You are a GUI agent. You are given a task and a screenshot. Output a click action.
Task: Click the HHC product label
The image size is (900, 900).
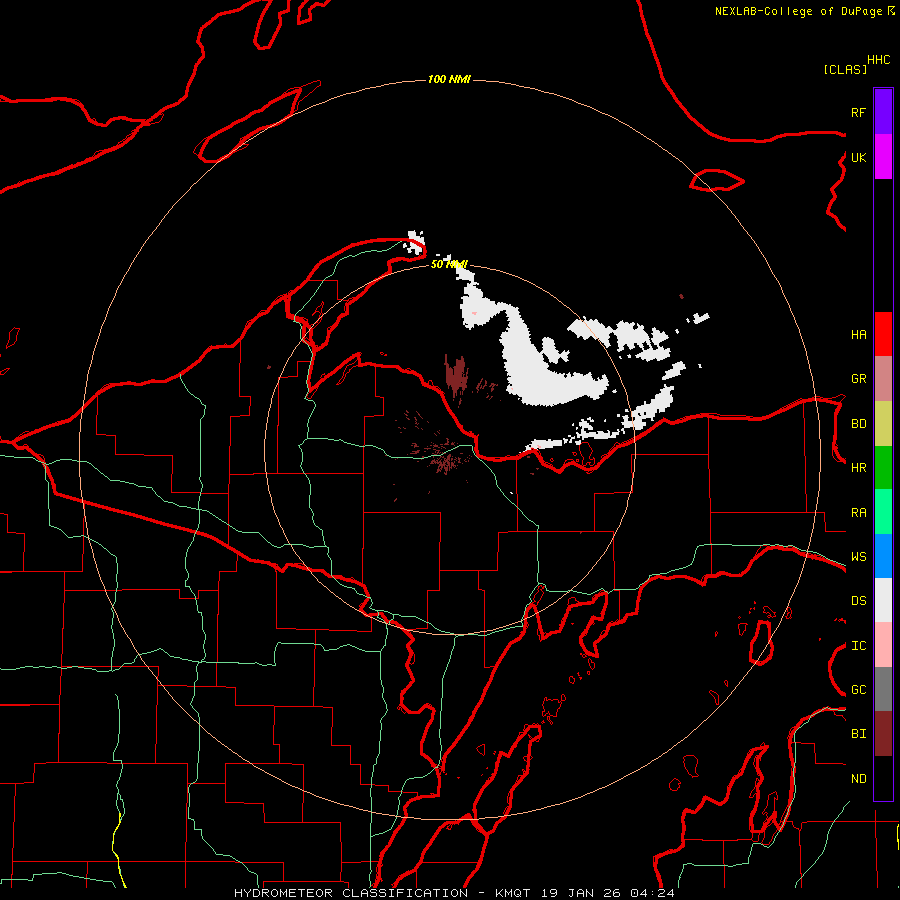(x=879, y=60)
